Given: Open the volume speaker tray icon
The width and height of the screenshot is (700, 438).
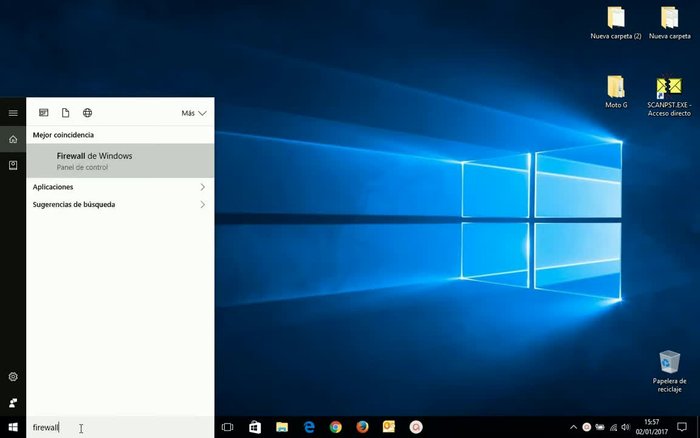Looking at the screenshot, I should 626,427.
